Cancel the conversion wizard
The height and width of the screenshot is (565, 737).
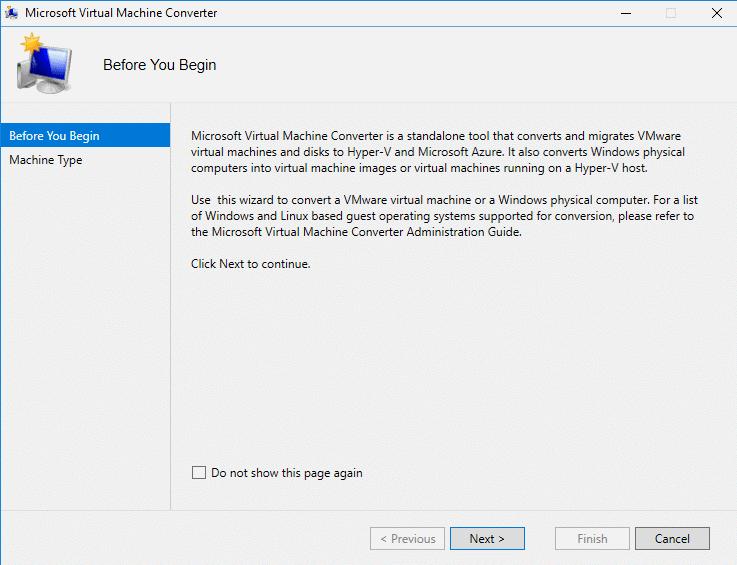(x=672, y=538)
